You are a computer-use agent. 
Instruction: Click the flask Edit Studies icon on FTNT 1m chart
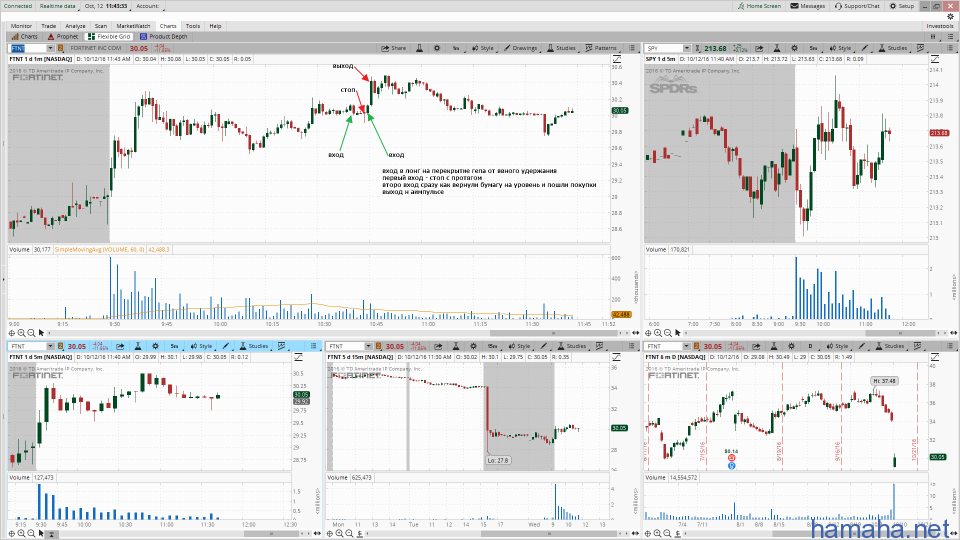point(419,48)
